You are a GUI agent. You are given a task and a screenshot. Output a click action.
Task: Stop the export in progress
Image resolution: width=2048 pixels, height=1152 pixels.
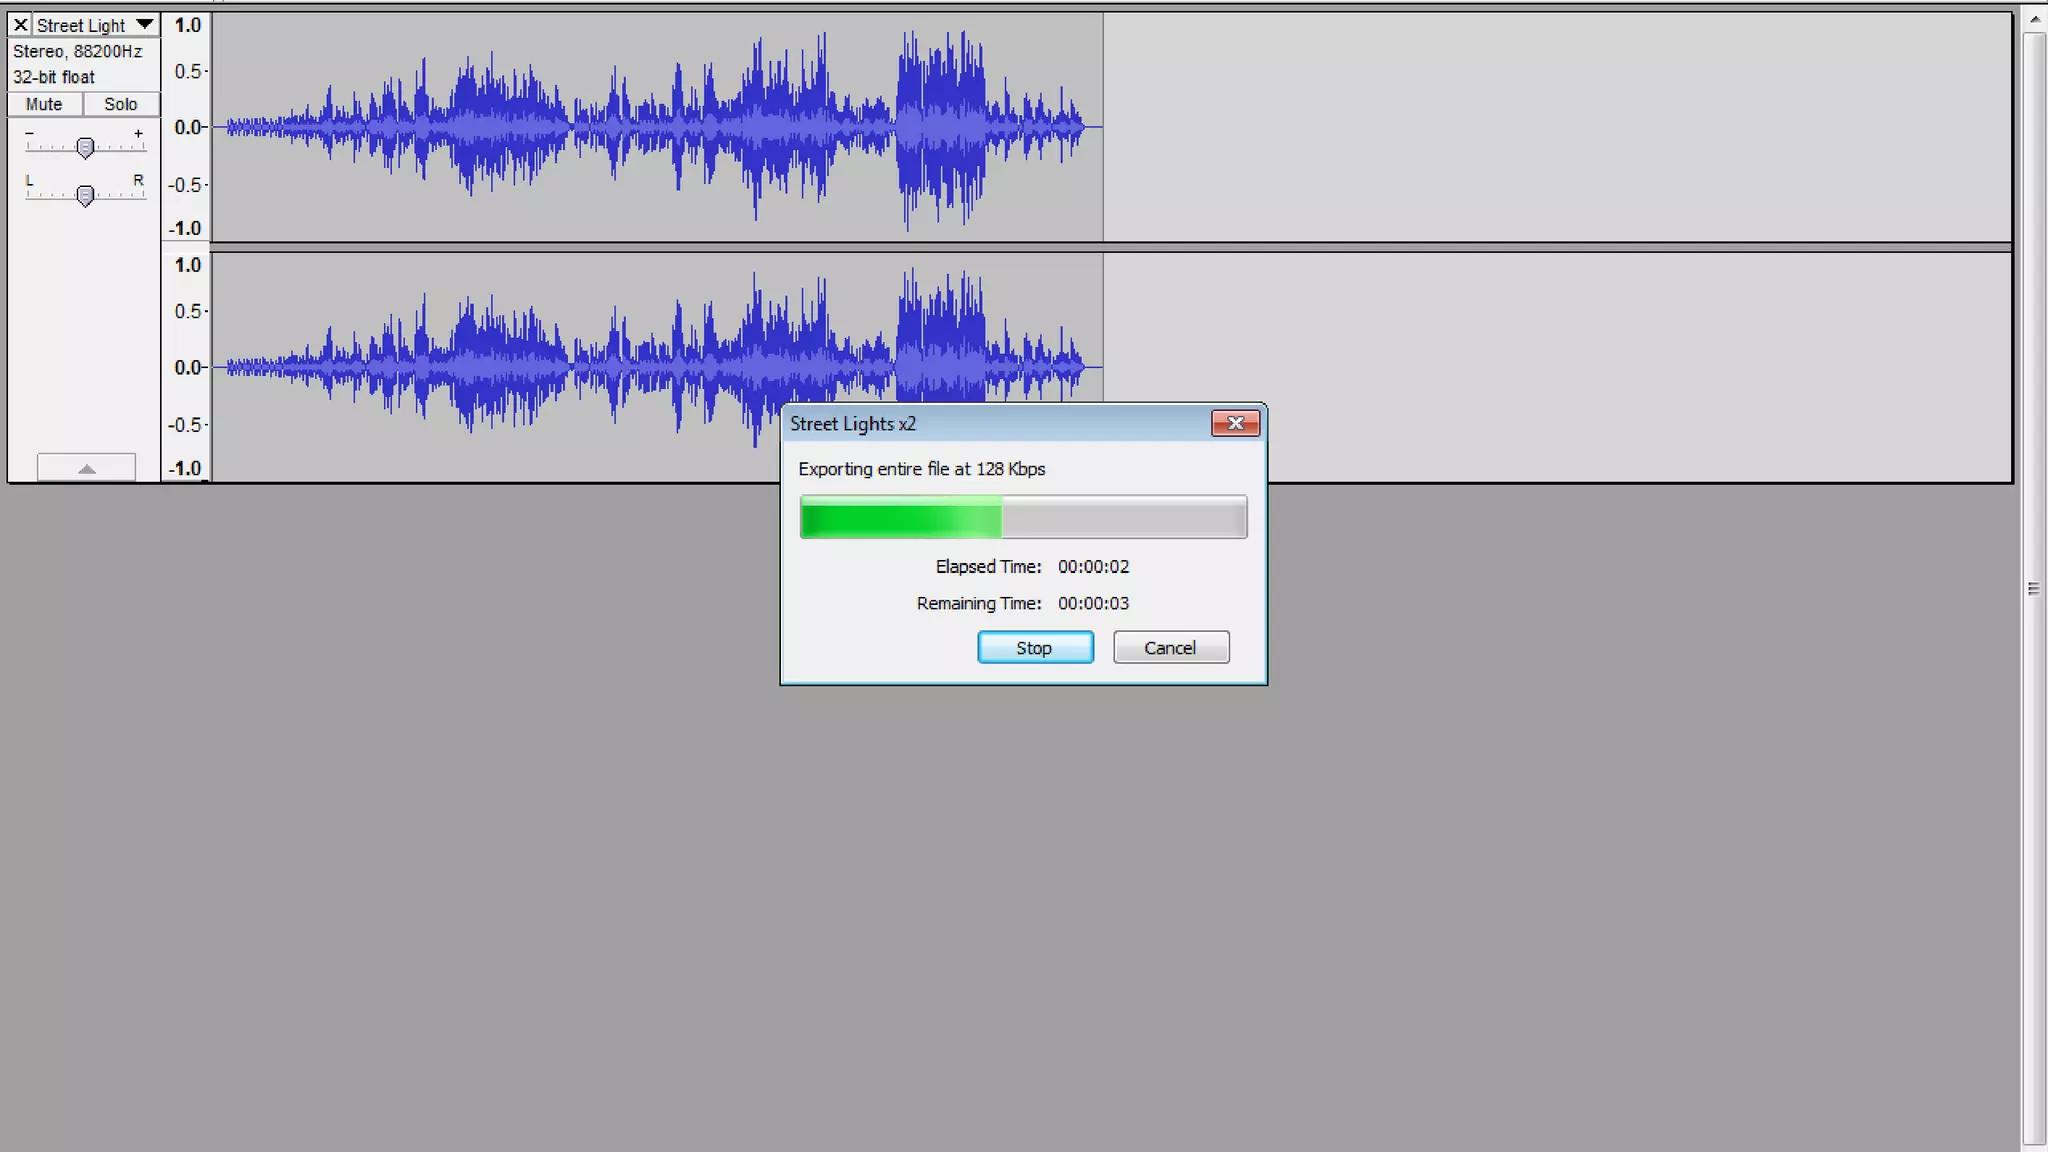pyautogui.click(x=1035, y=648)
